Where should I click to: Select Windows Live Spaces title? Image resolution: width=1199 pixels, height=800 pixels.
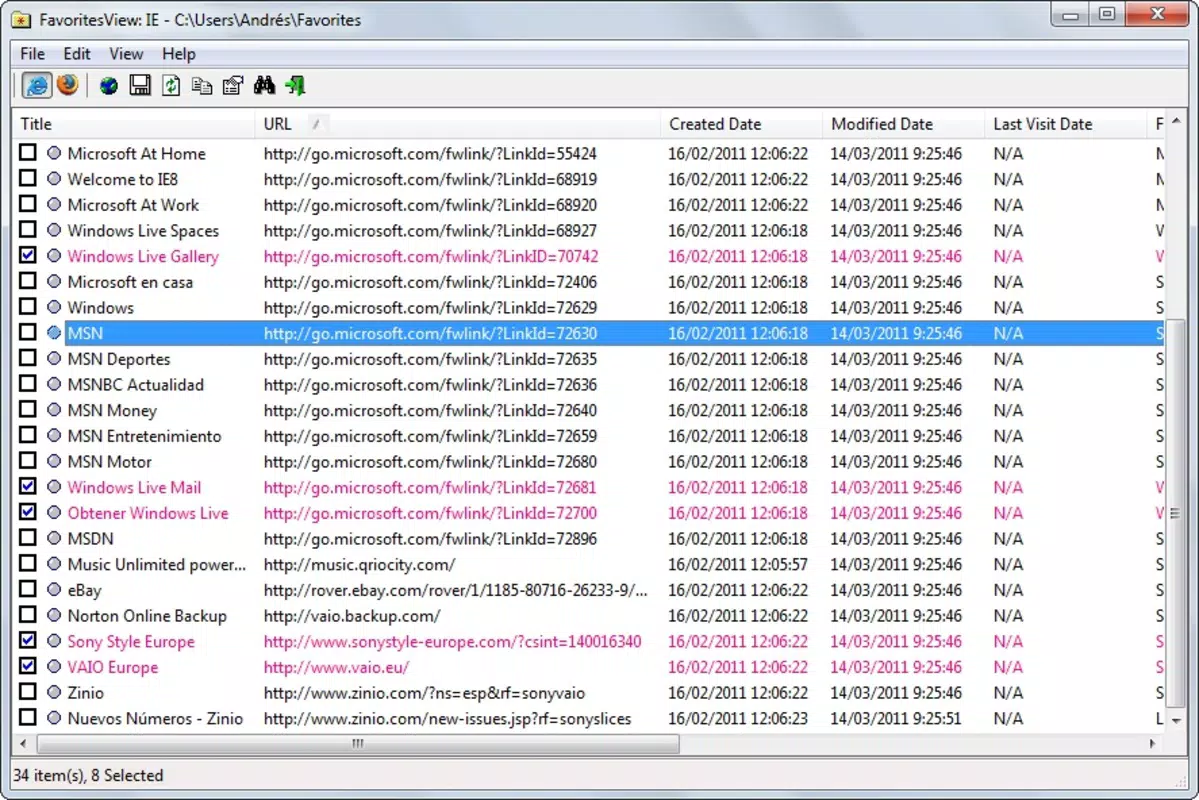[x=143, y=230]
